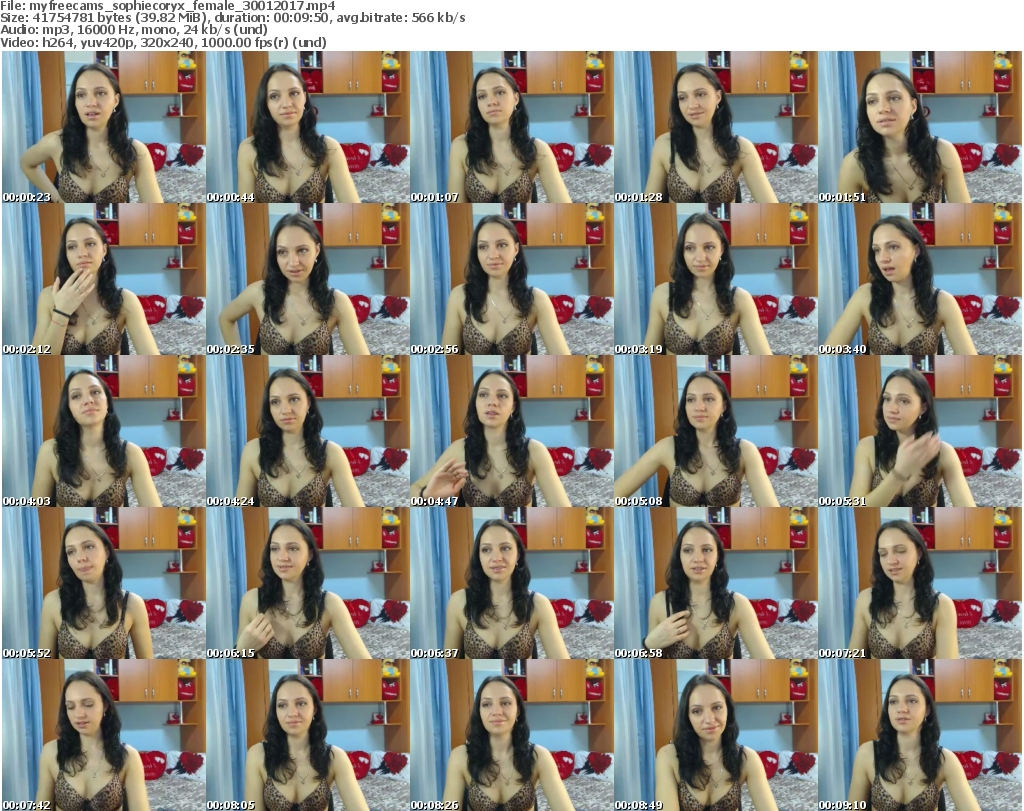The image size is (1024, 811).
Task: Select the thumbnail stamped 00:01:07
Action: (511, 127)
